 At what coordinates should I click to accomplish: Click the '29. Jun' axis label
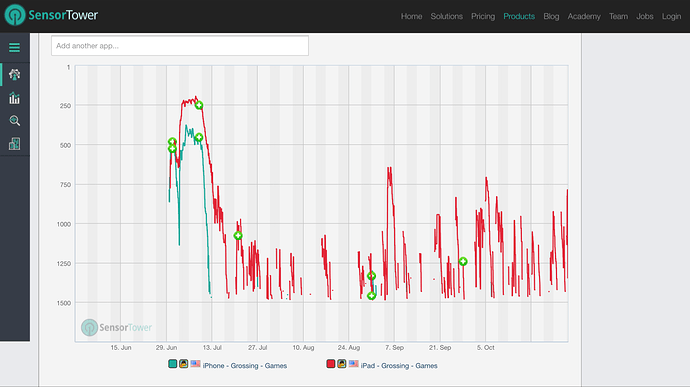coord(166,348)
